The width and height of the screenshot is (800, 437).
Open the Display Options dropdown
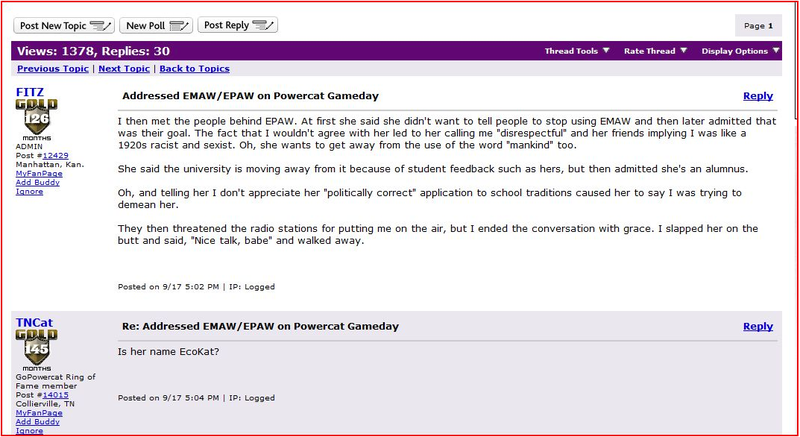click(x=740, y=51)
